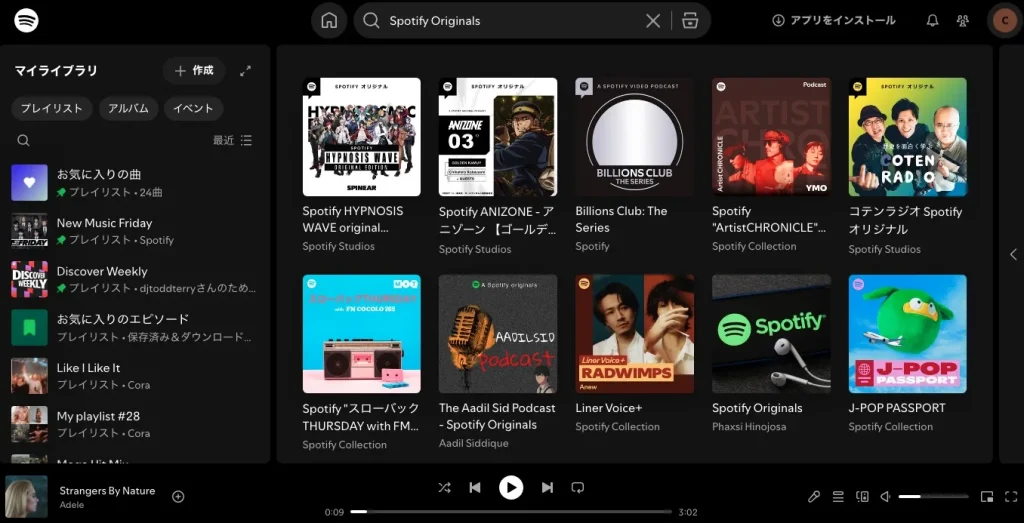
Task: Open the play queue icon
Action: [838, 497]
